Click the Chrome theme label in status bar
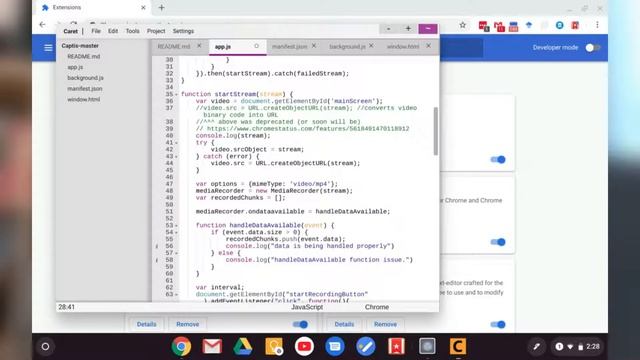 [x=377, y=307]
